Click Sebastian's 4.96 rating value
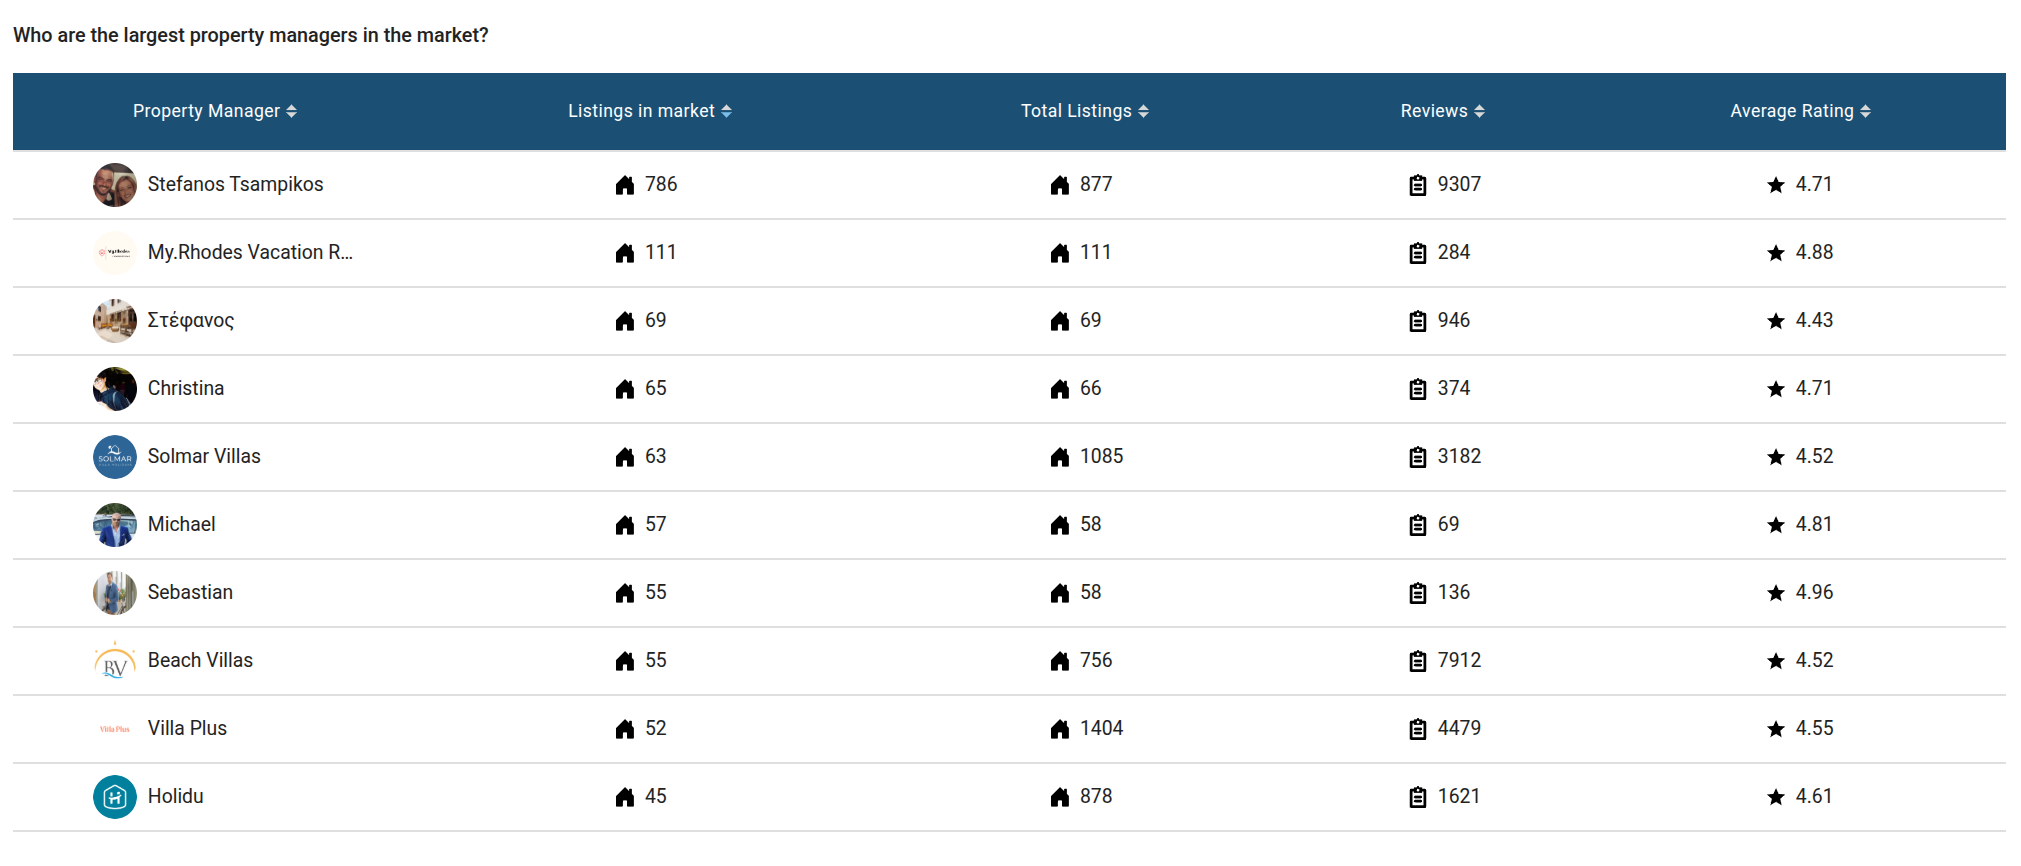2021x866 pixels. (1814, 592)
